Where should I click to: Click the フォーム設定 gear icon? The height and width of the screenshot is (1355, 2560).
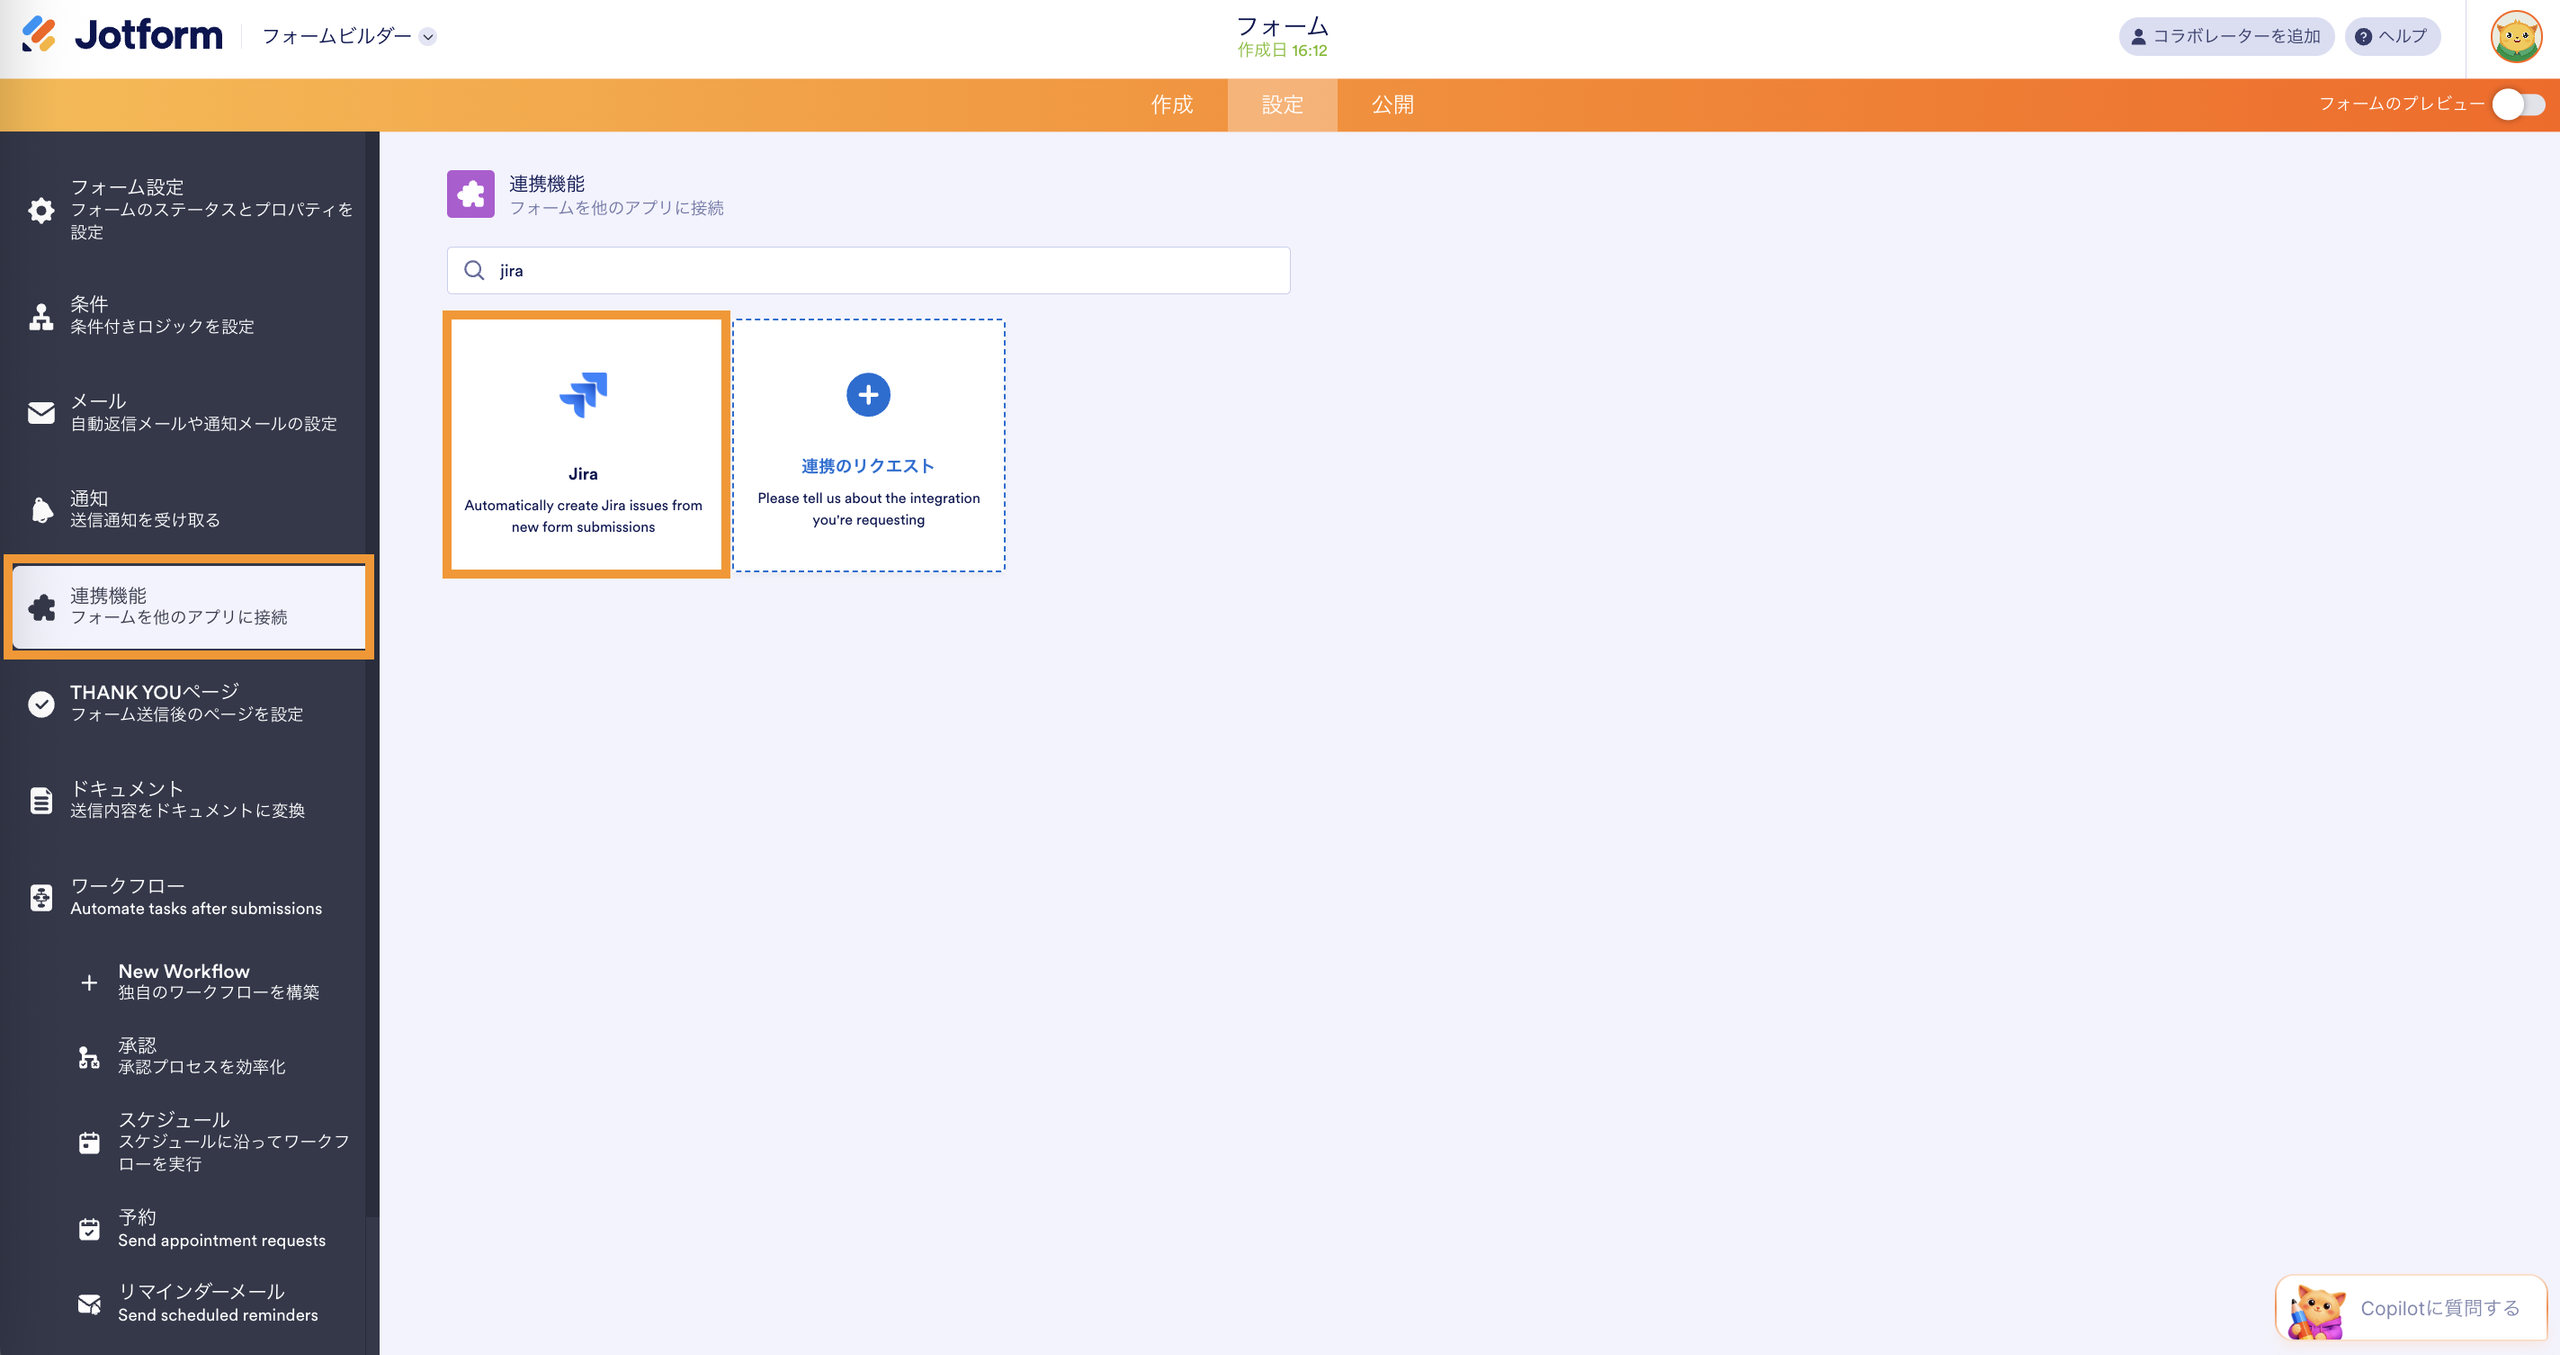41,210
